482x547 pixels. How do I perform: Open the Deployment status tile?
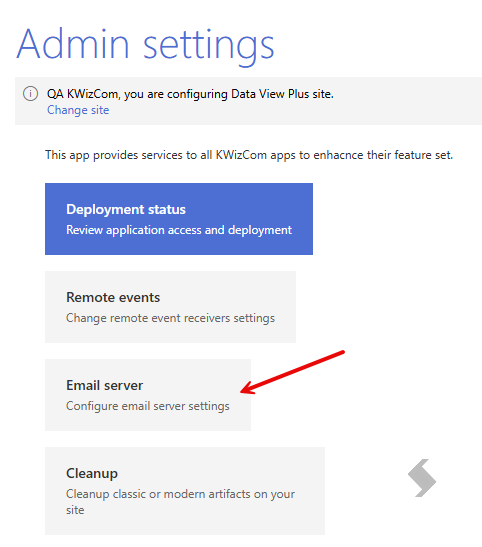pos(179,219)
